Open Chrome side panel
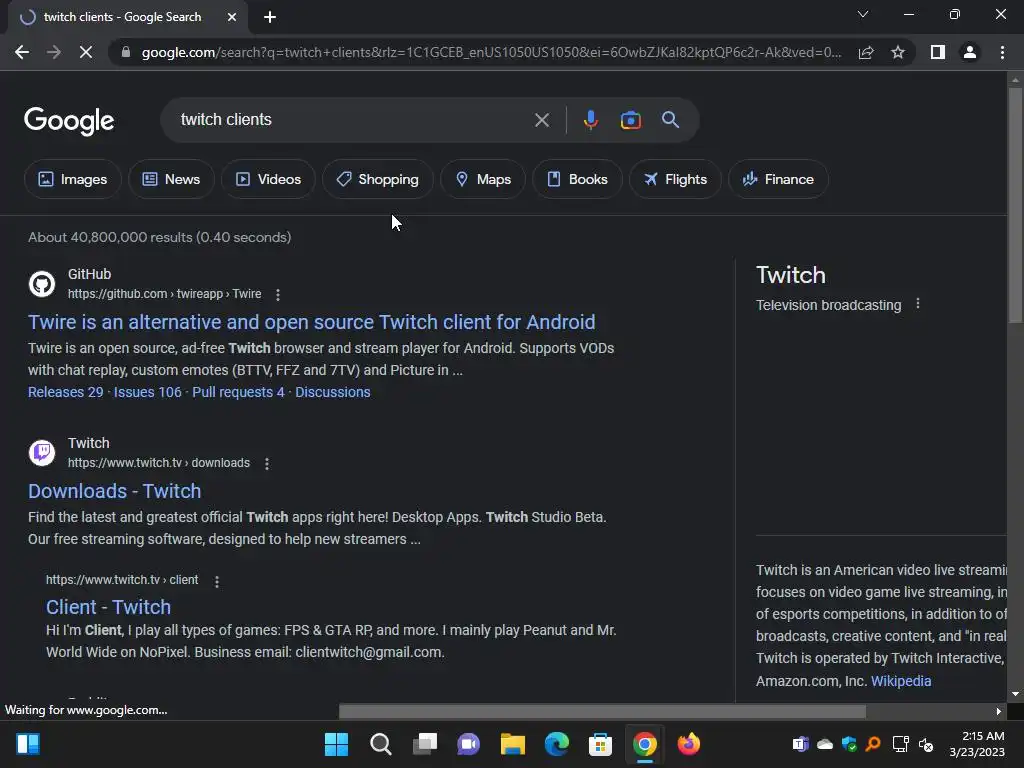Screen dimensions: 1024x768 938,52
